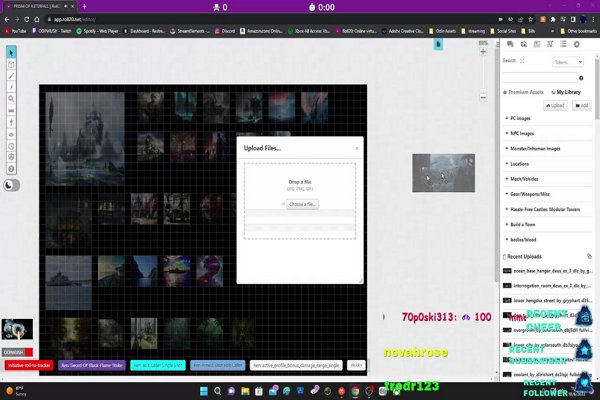Click the taskbar search icon
Screen dimensions: 600x400
(x=218, y=391)
